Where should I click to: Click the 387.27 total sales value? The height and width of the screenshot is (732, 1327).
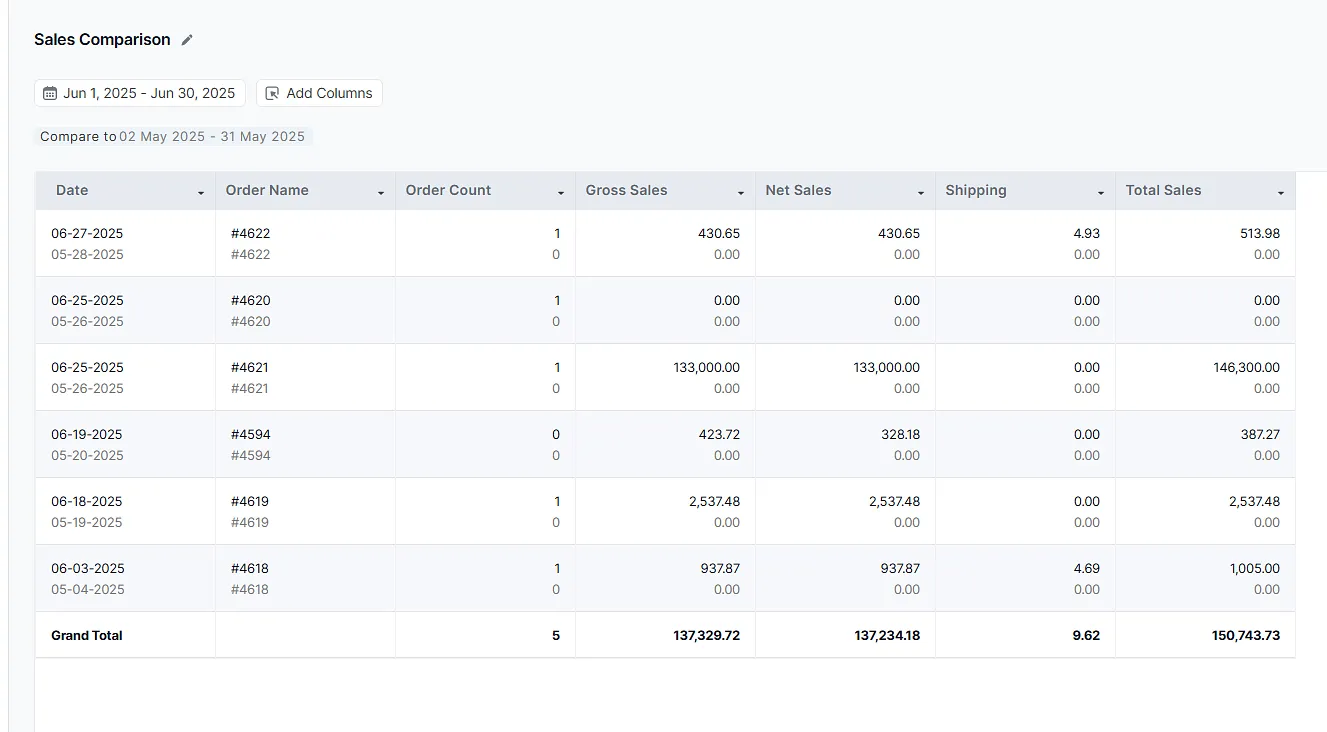pyautogui.click(x=1260, y=434)
